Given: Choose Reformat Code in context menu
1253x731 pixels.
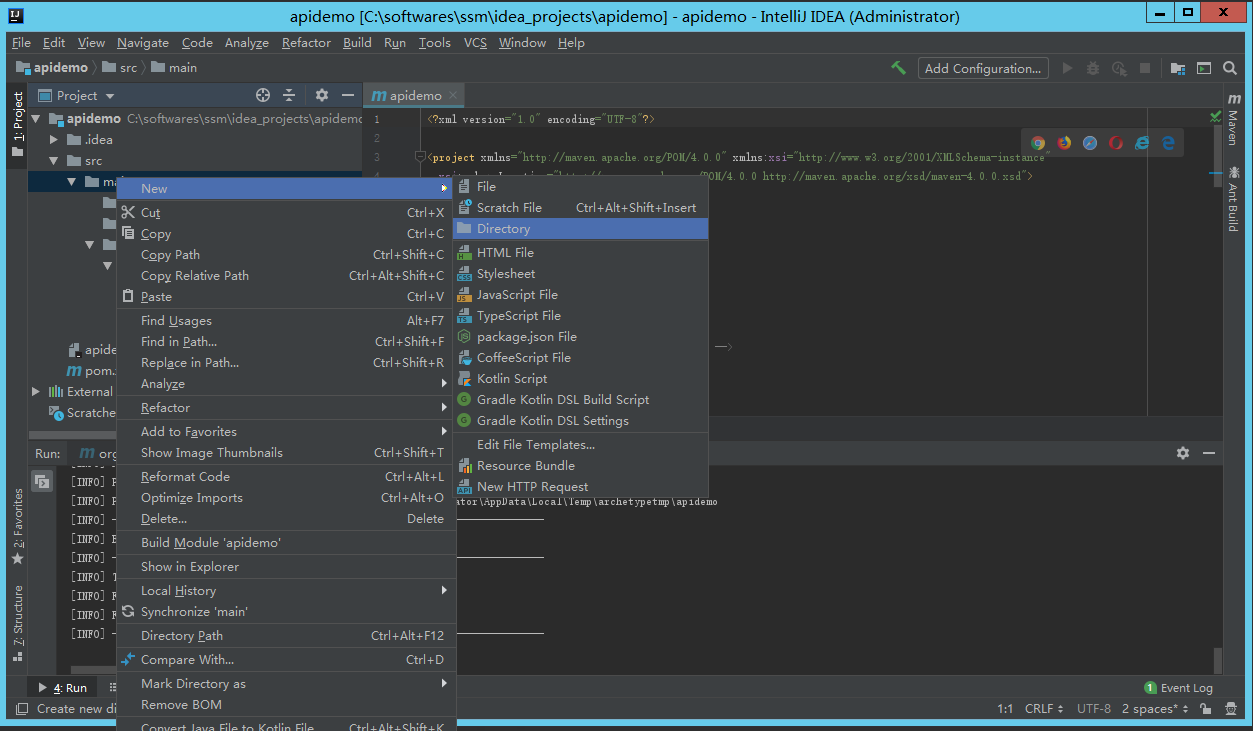Looking at the screenshot, I should pos(286,476).
